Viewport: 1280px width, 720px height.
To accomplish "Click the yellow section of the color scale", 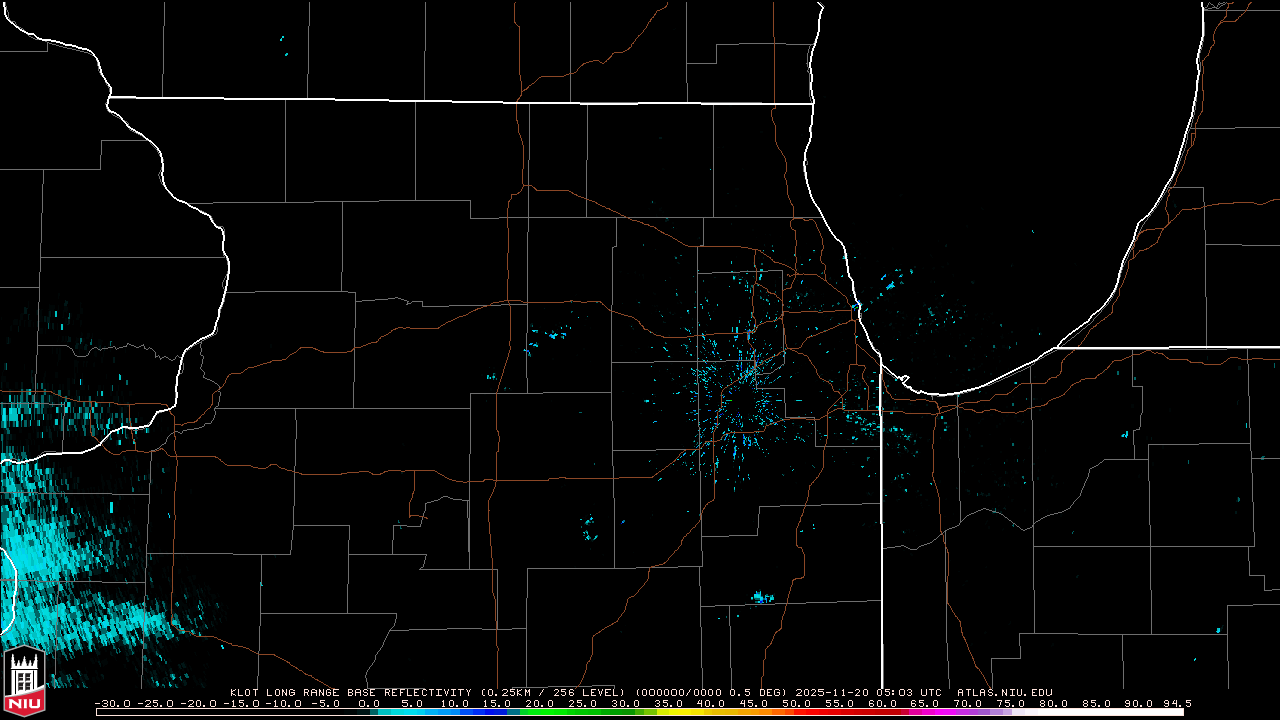I will pyautogui.click(x=700, y=712).
